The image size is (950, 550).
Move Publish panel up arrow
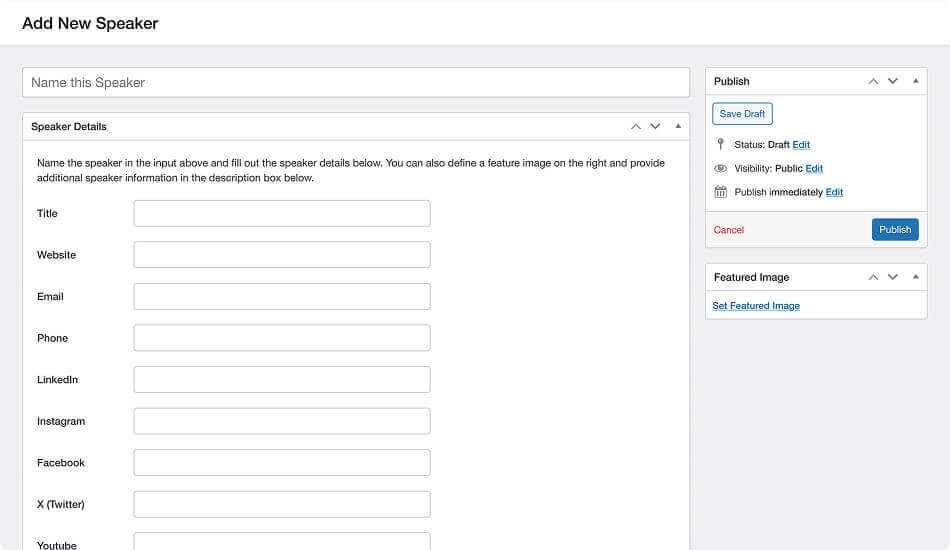tap(873, 81)
